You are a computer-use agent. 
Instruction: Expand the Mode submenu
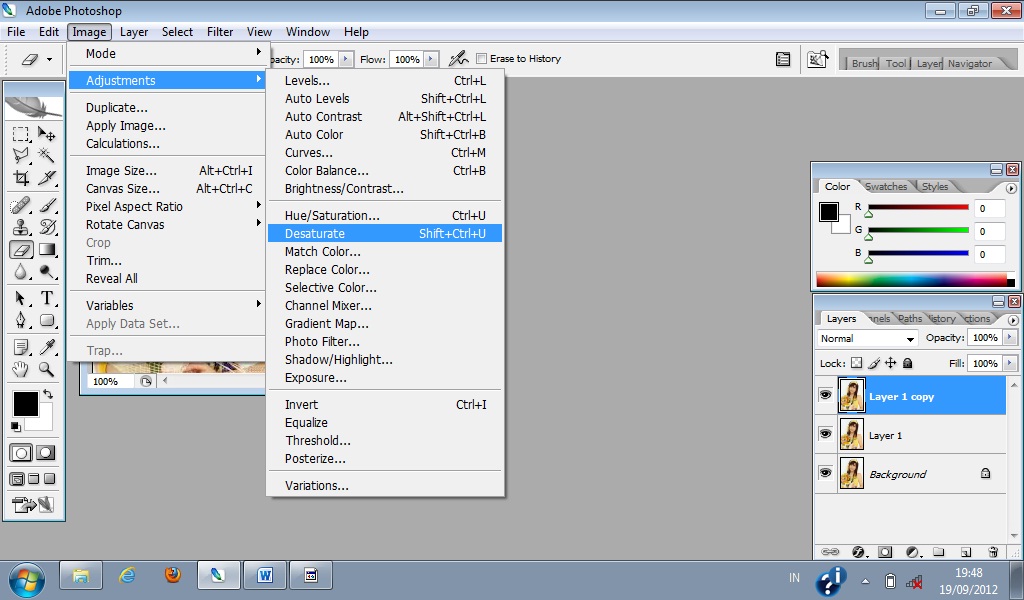tap(167, 54)
